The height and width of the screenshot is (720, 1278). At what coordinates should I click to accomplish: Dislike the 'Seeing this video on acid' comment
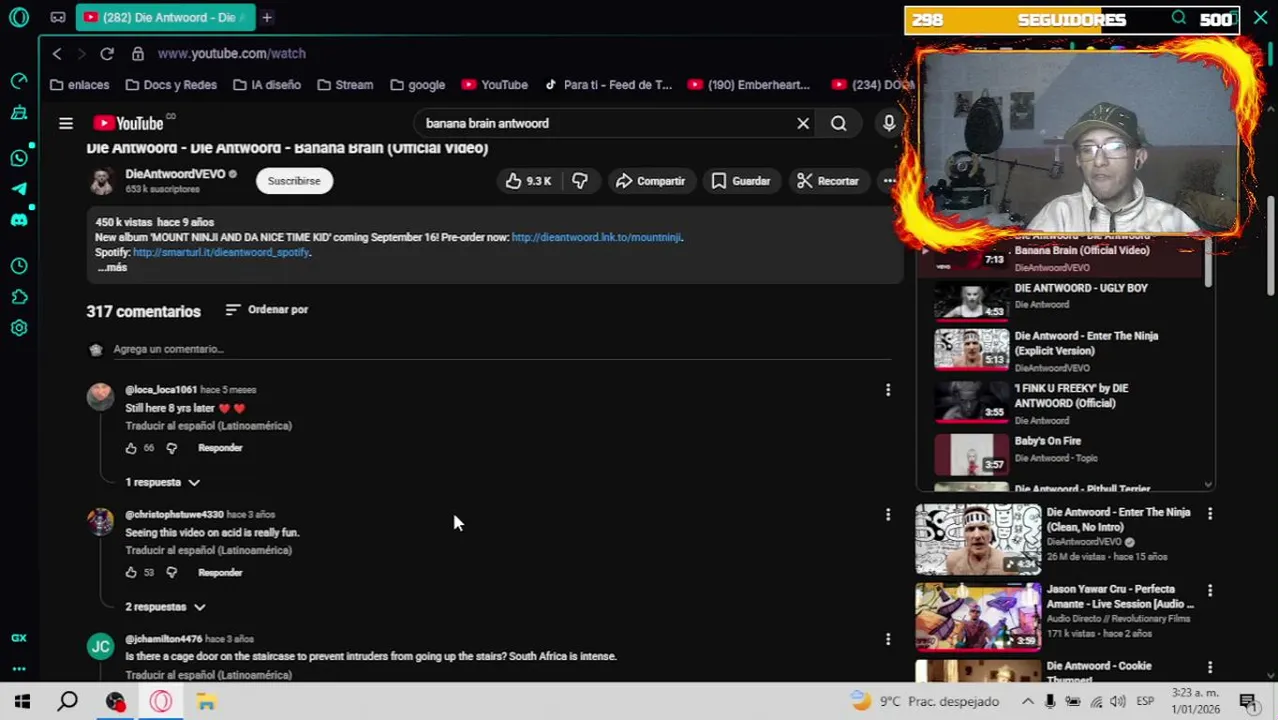(x=172, y=573)
